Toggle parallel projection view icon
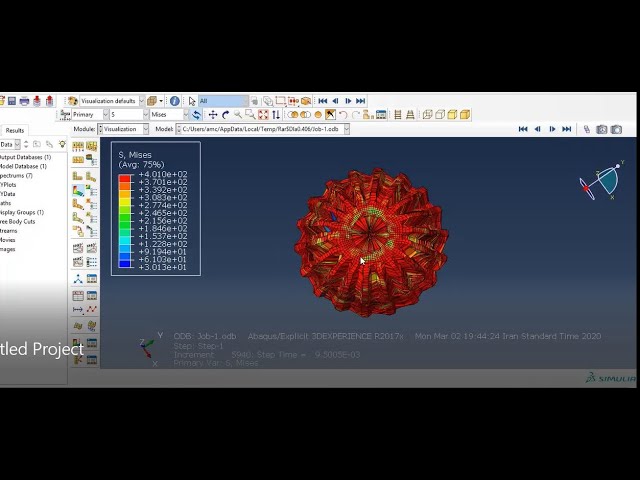Viewport: 640px width, 480px height. coord(398,115)
